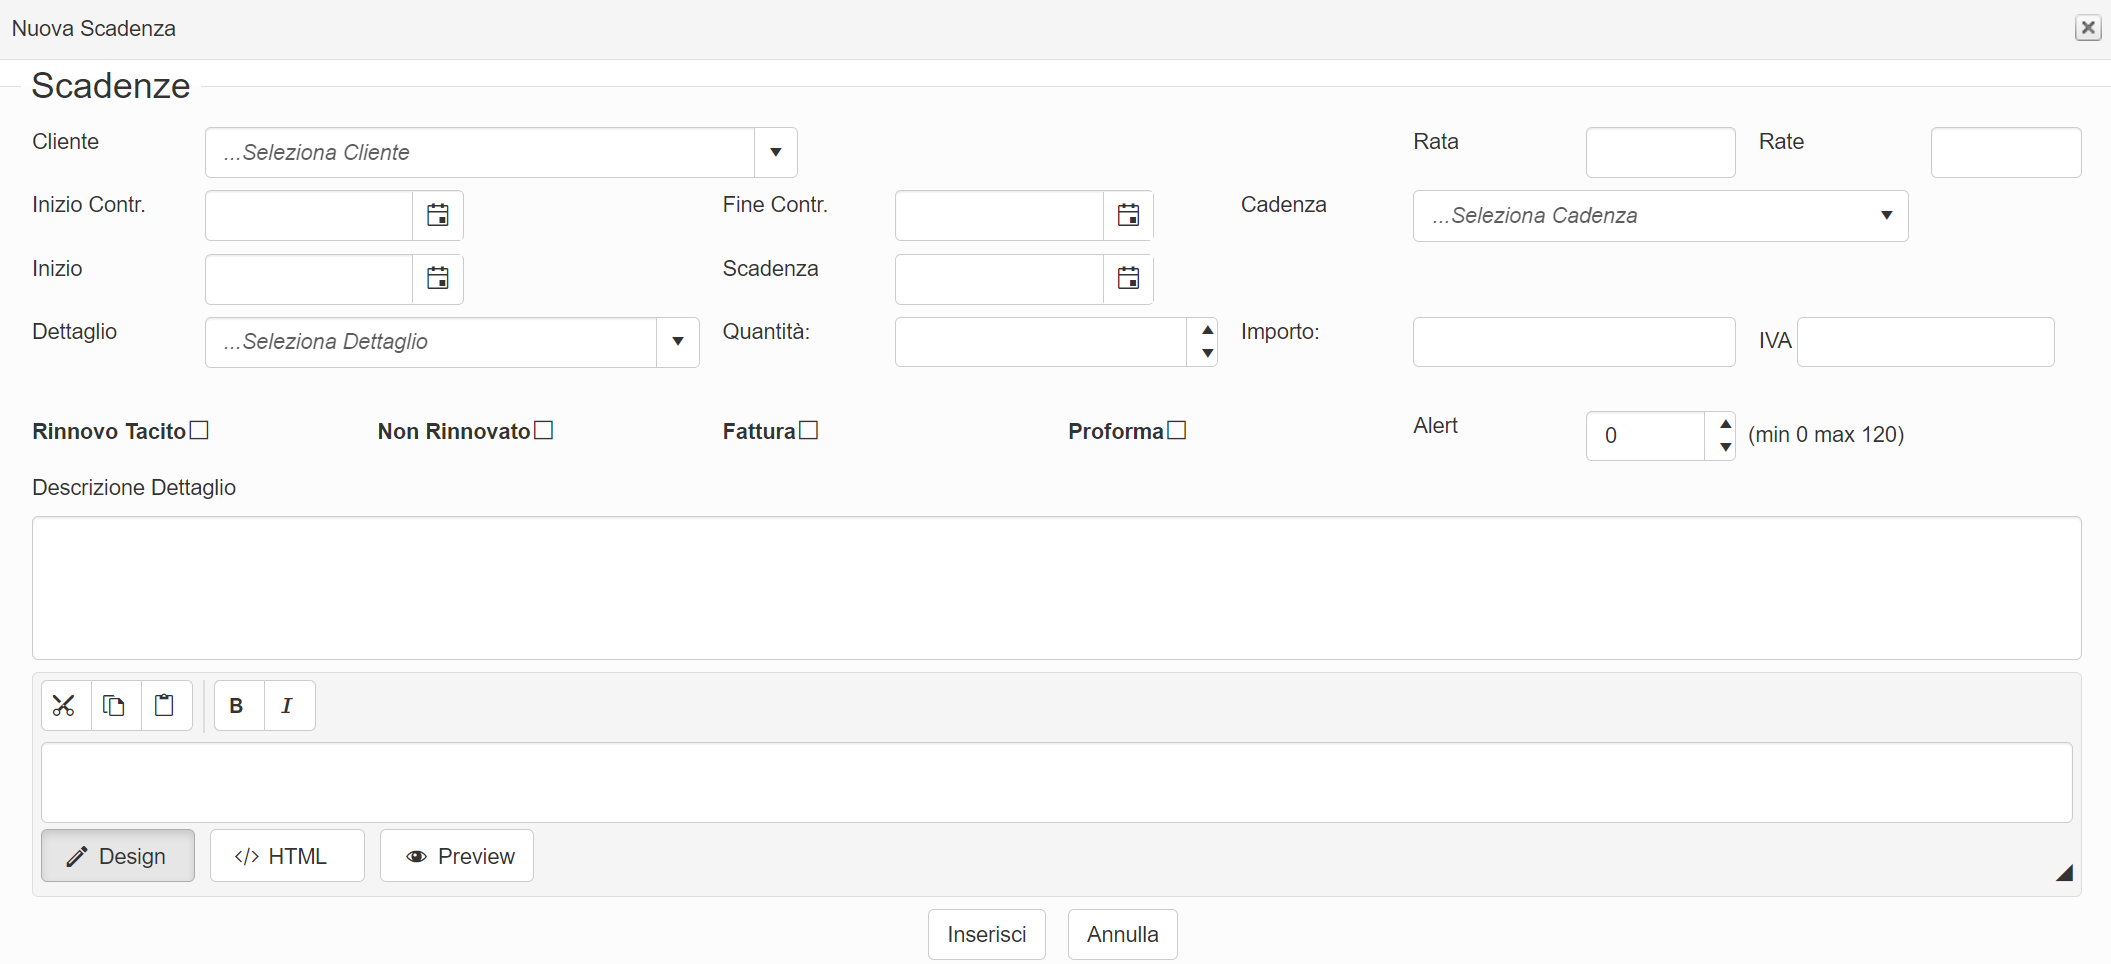Tick the Fattura checkbox
Screen dimensions: 2111x964
(809, 430)
